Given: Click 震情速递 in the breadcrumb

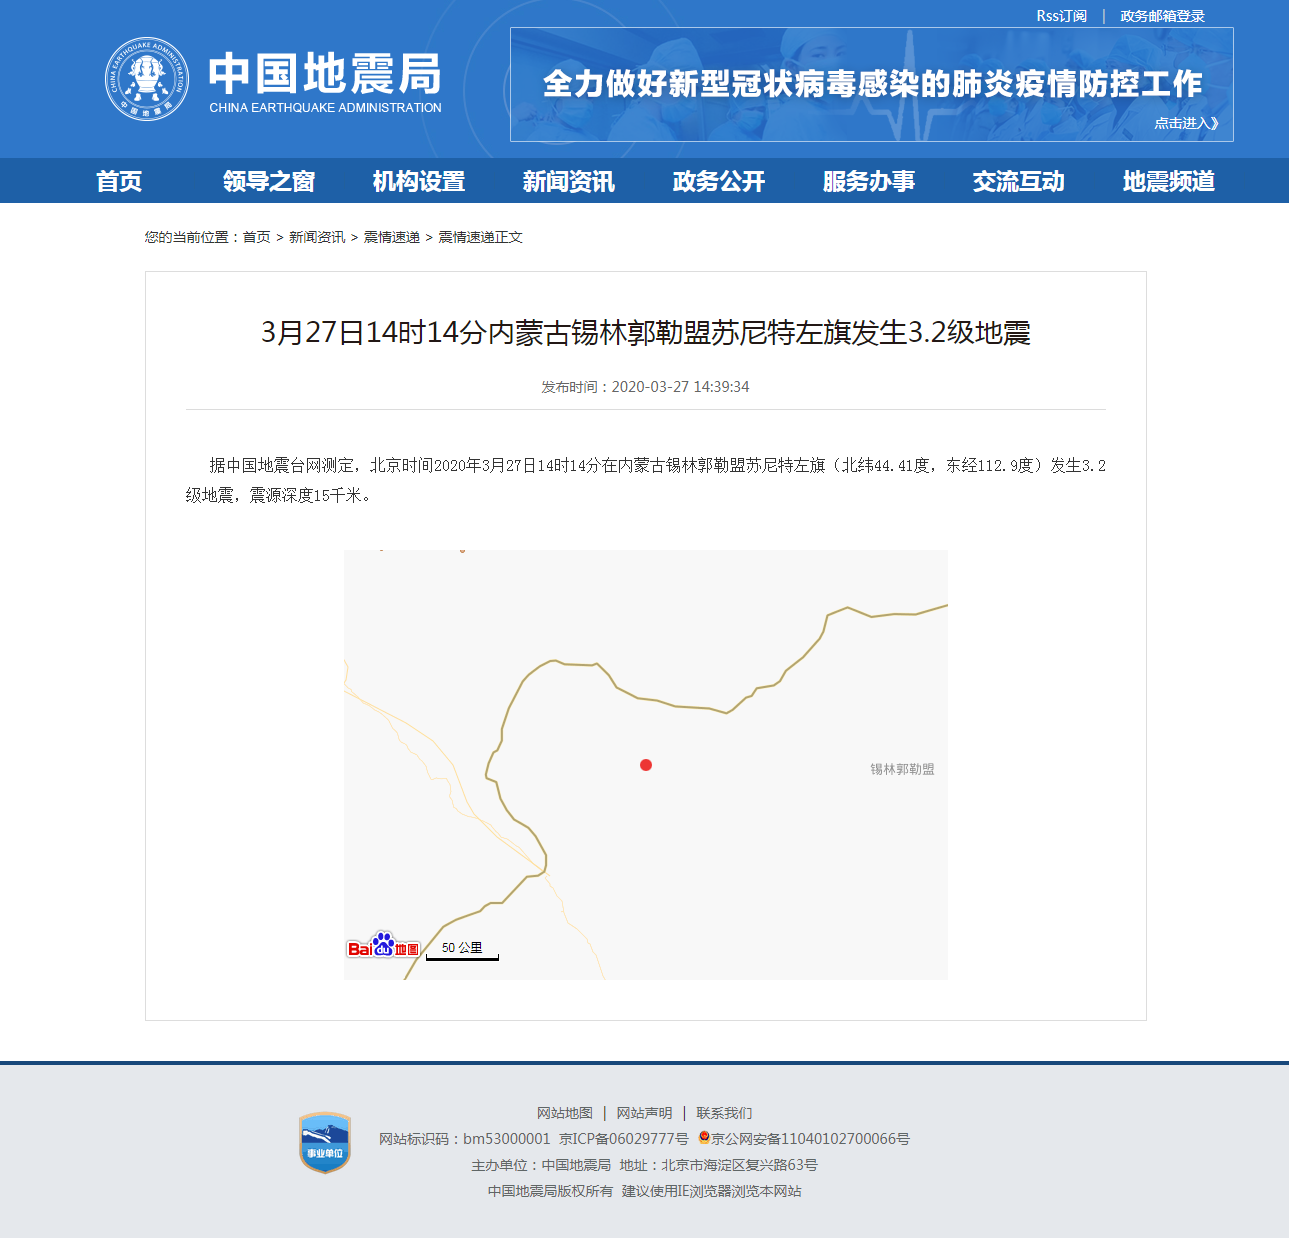Looking at the screenshot, I should (391, 237).
